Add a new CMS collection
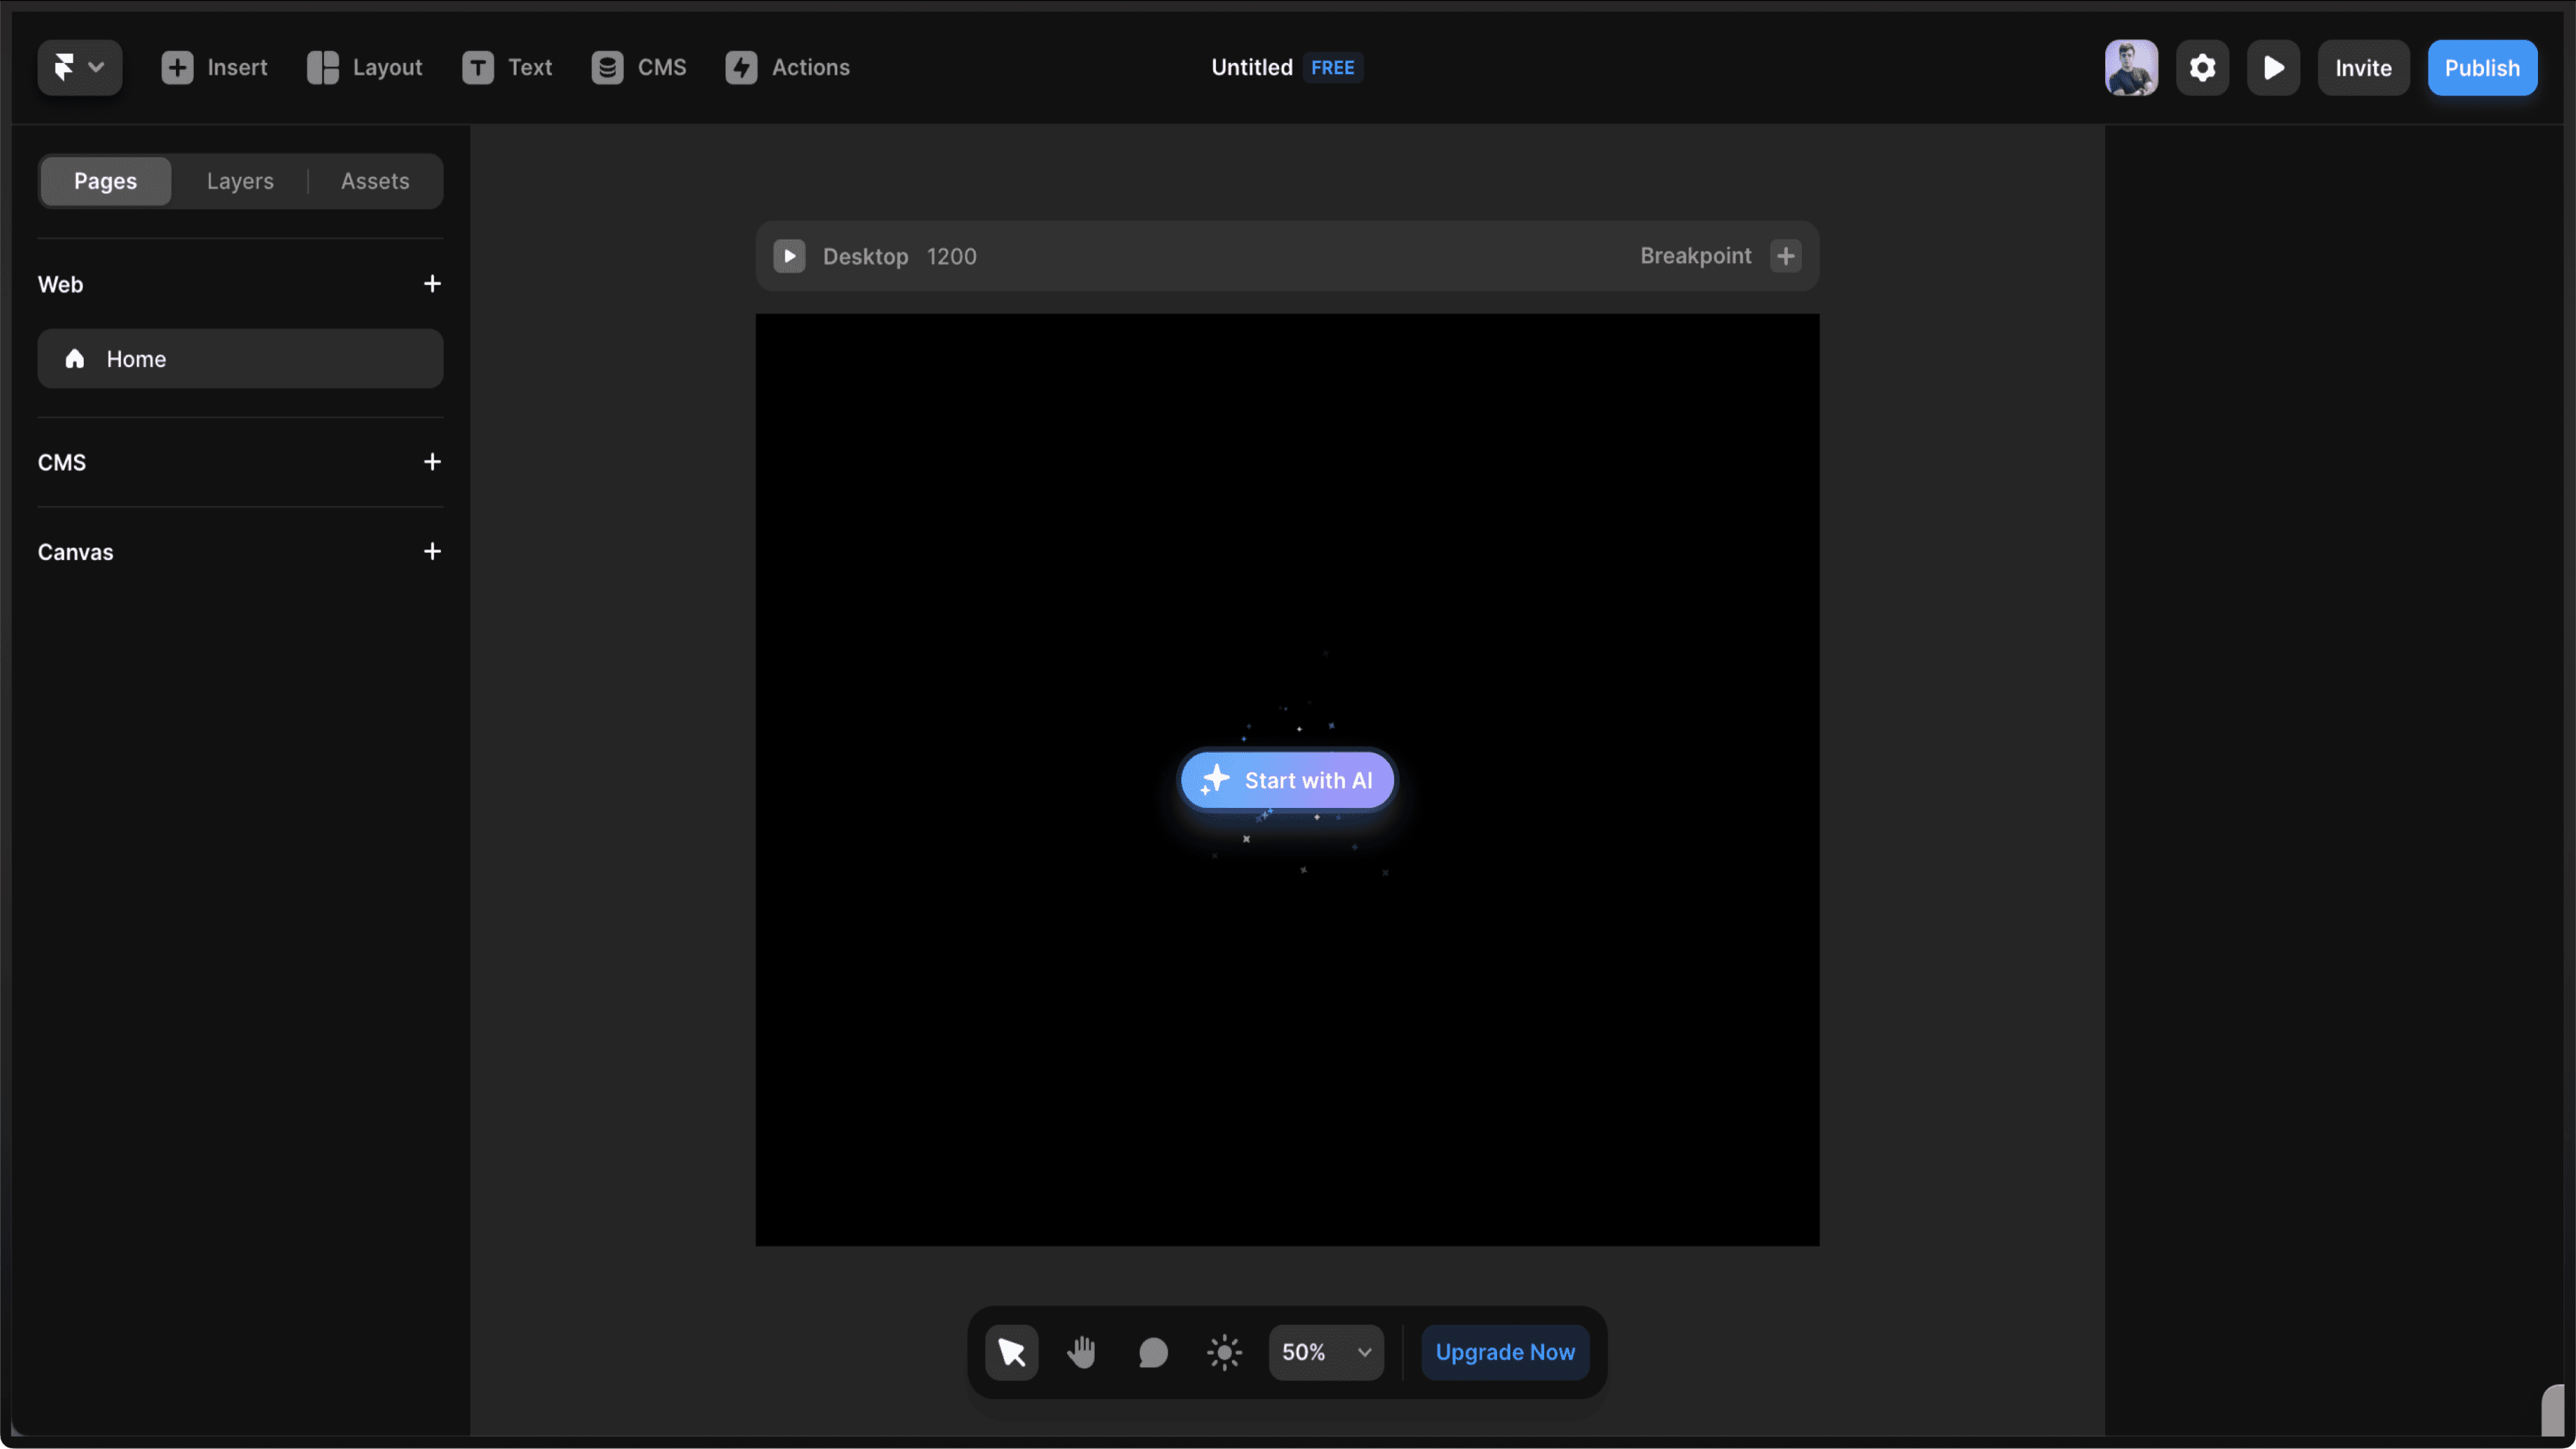 click(x=432, y=462)
